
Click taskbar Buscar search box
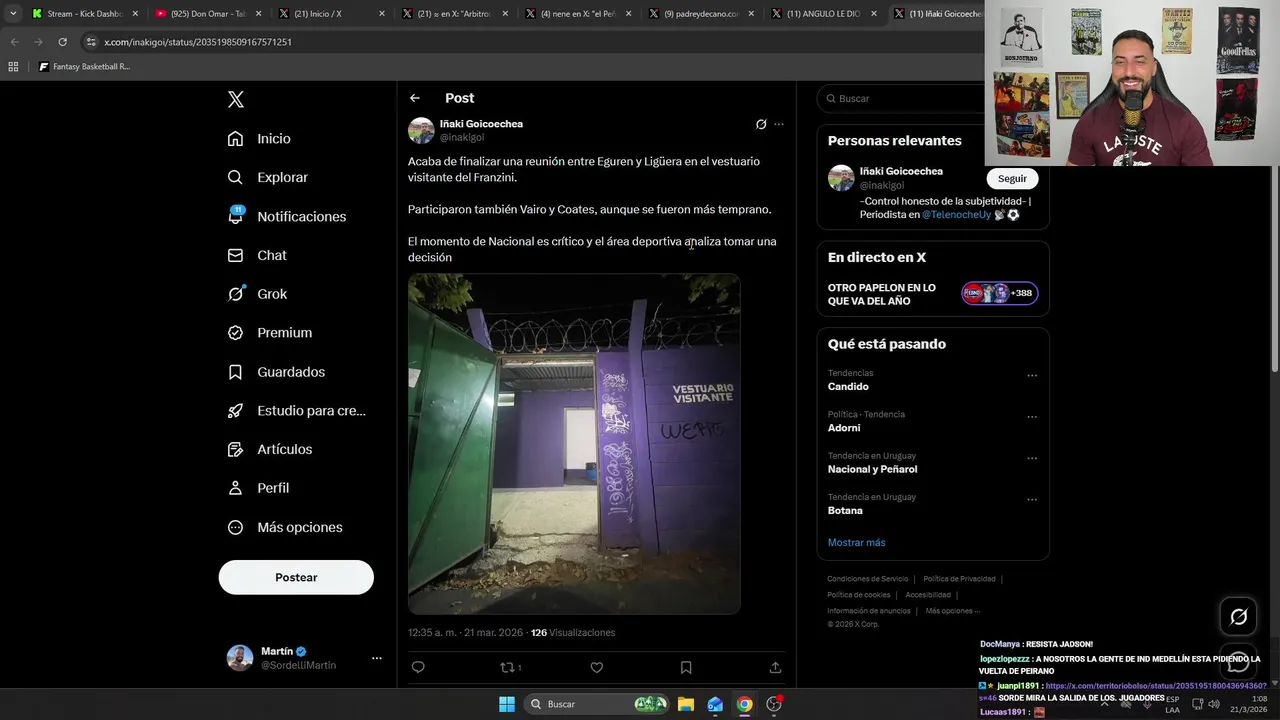click(598, 704)
